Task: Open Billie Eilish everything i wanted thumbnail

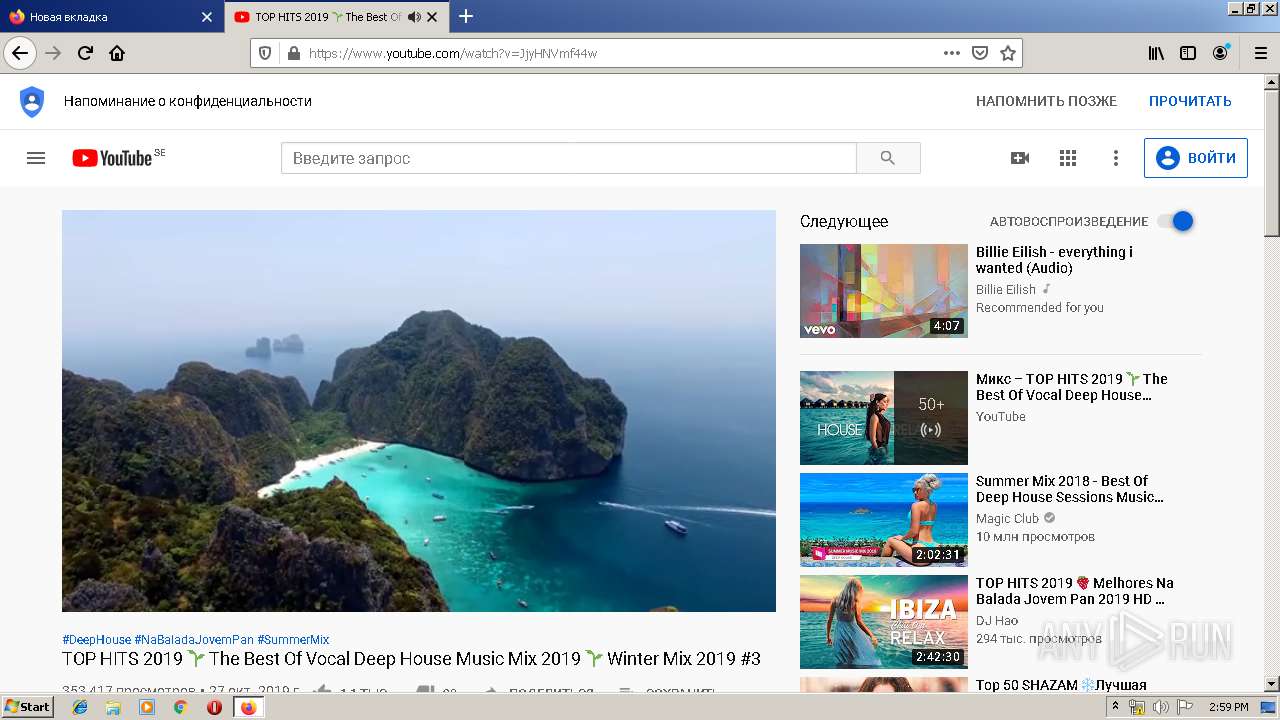Action: coord(884,291)
